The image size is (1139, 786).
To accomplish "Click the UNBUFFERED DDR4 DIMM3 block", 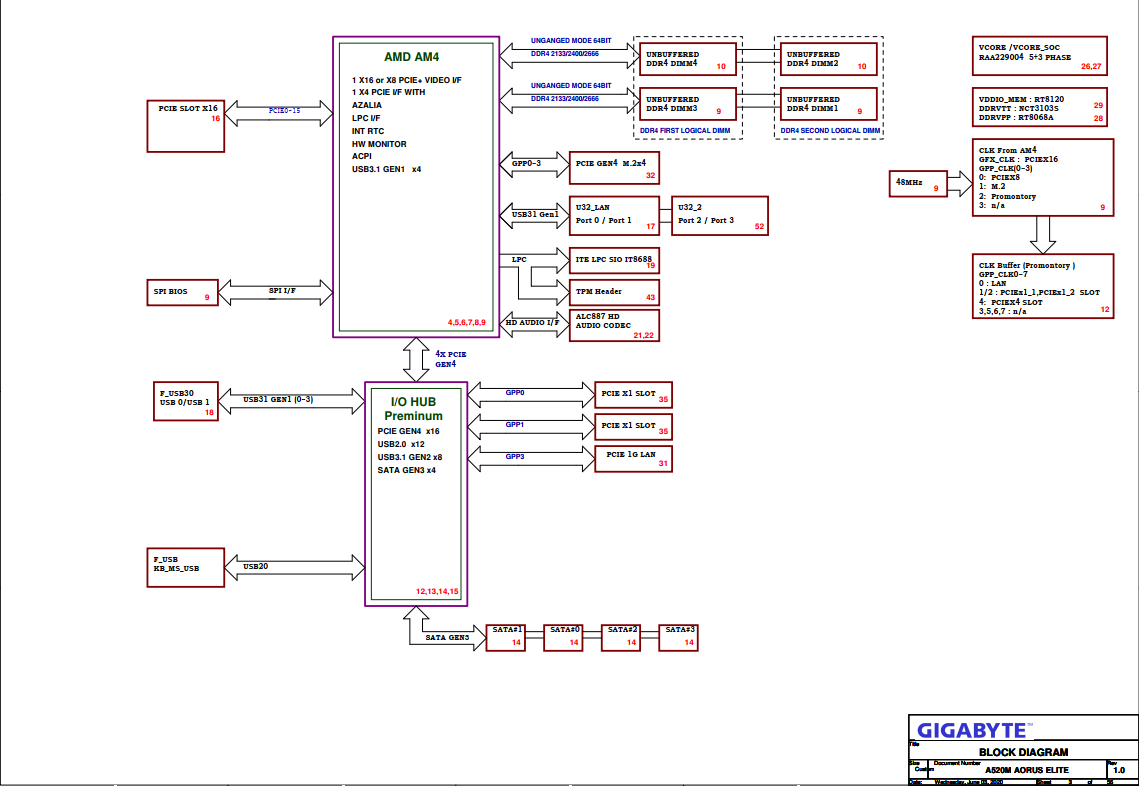I will point(688,104).
